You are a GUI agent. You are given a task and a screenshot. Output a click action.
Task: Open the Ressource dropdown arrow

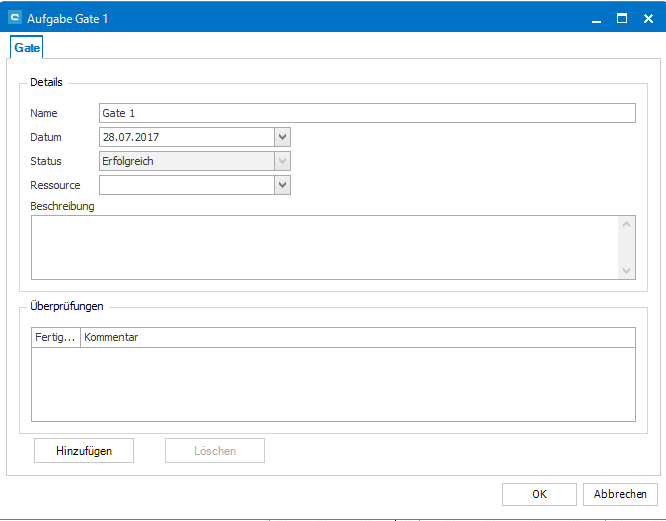[x=283, y=185]
